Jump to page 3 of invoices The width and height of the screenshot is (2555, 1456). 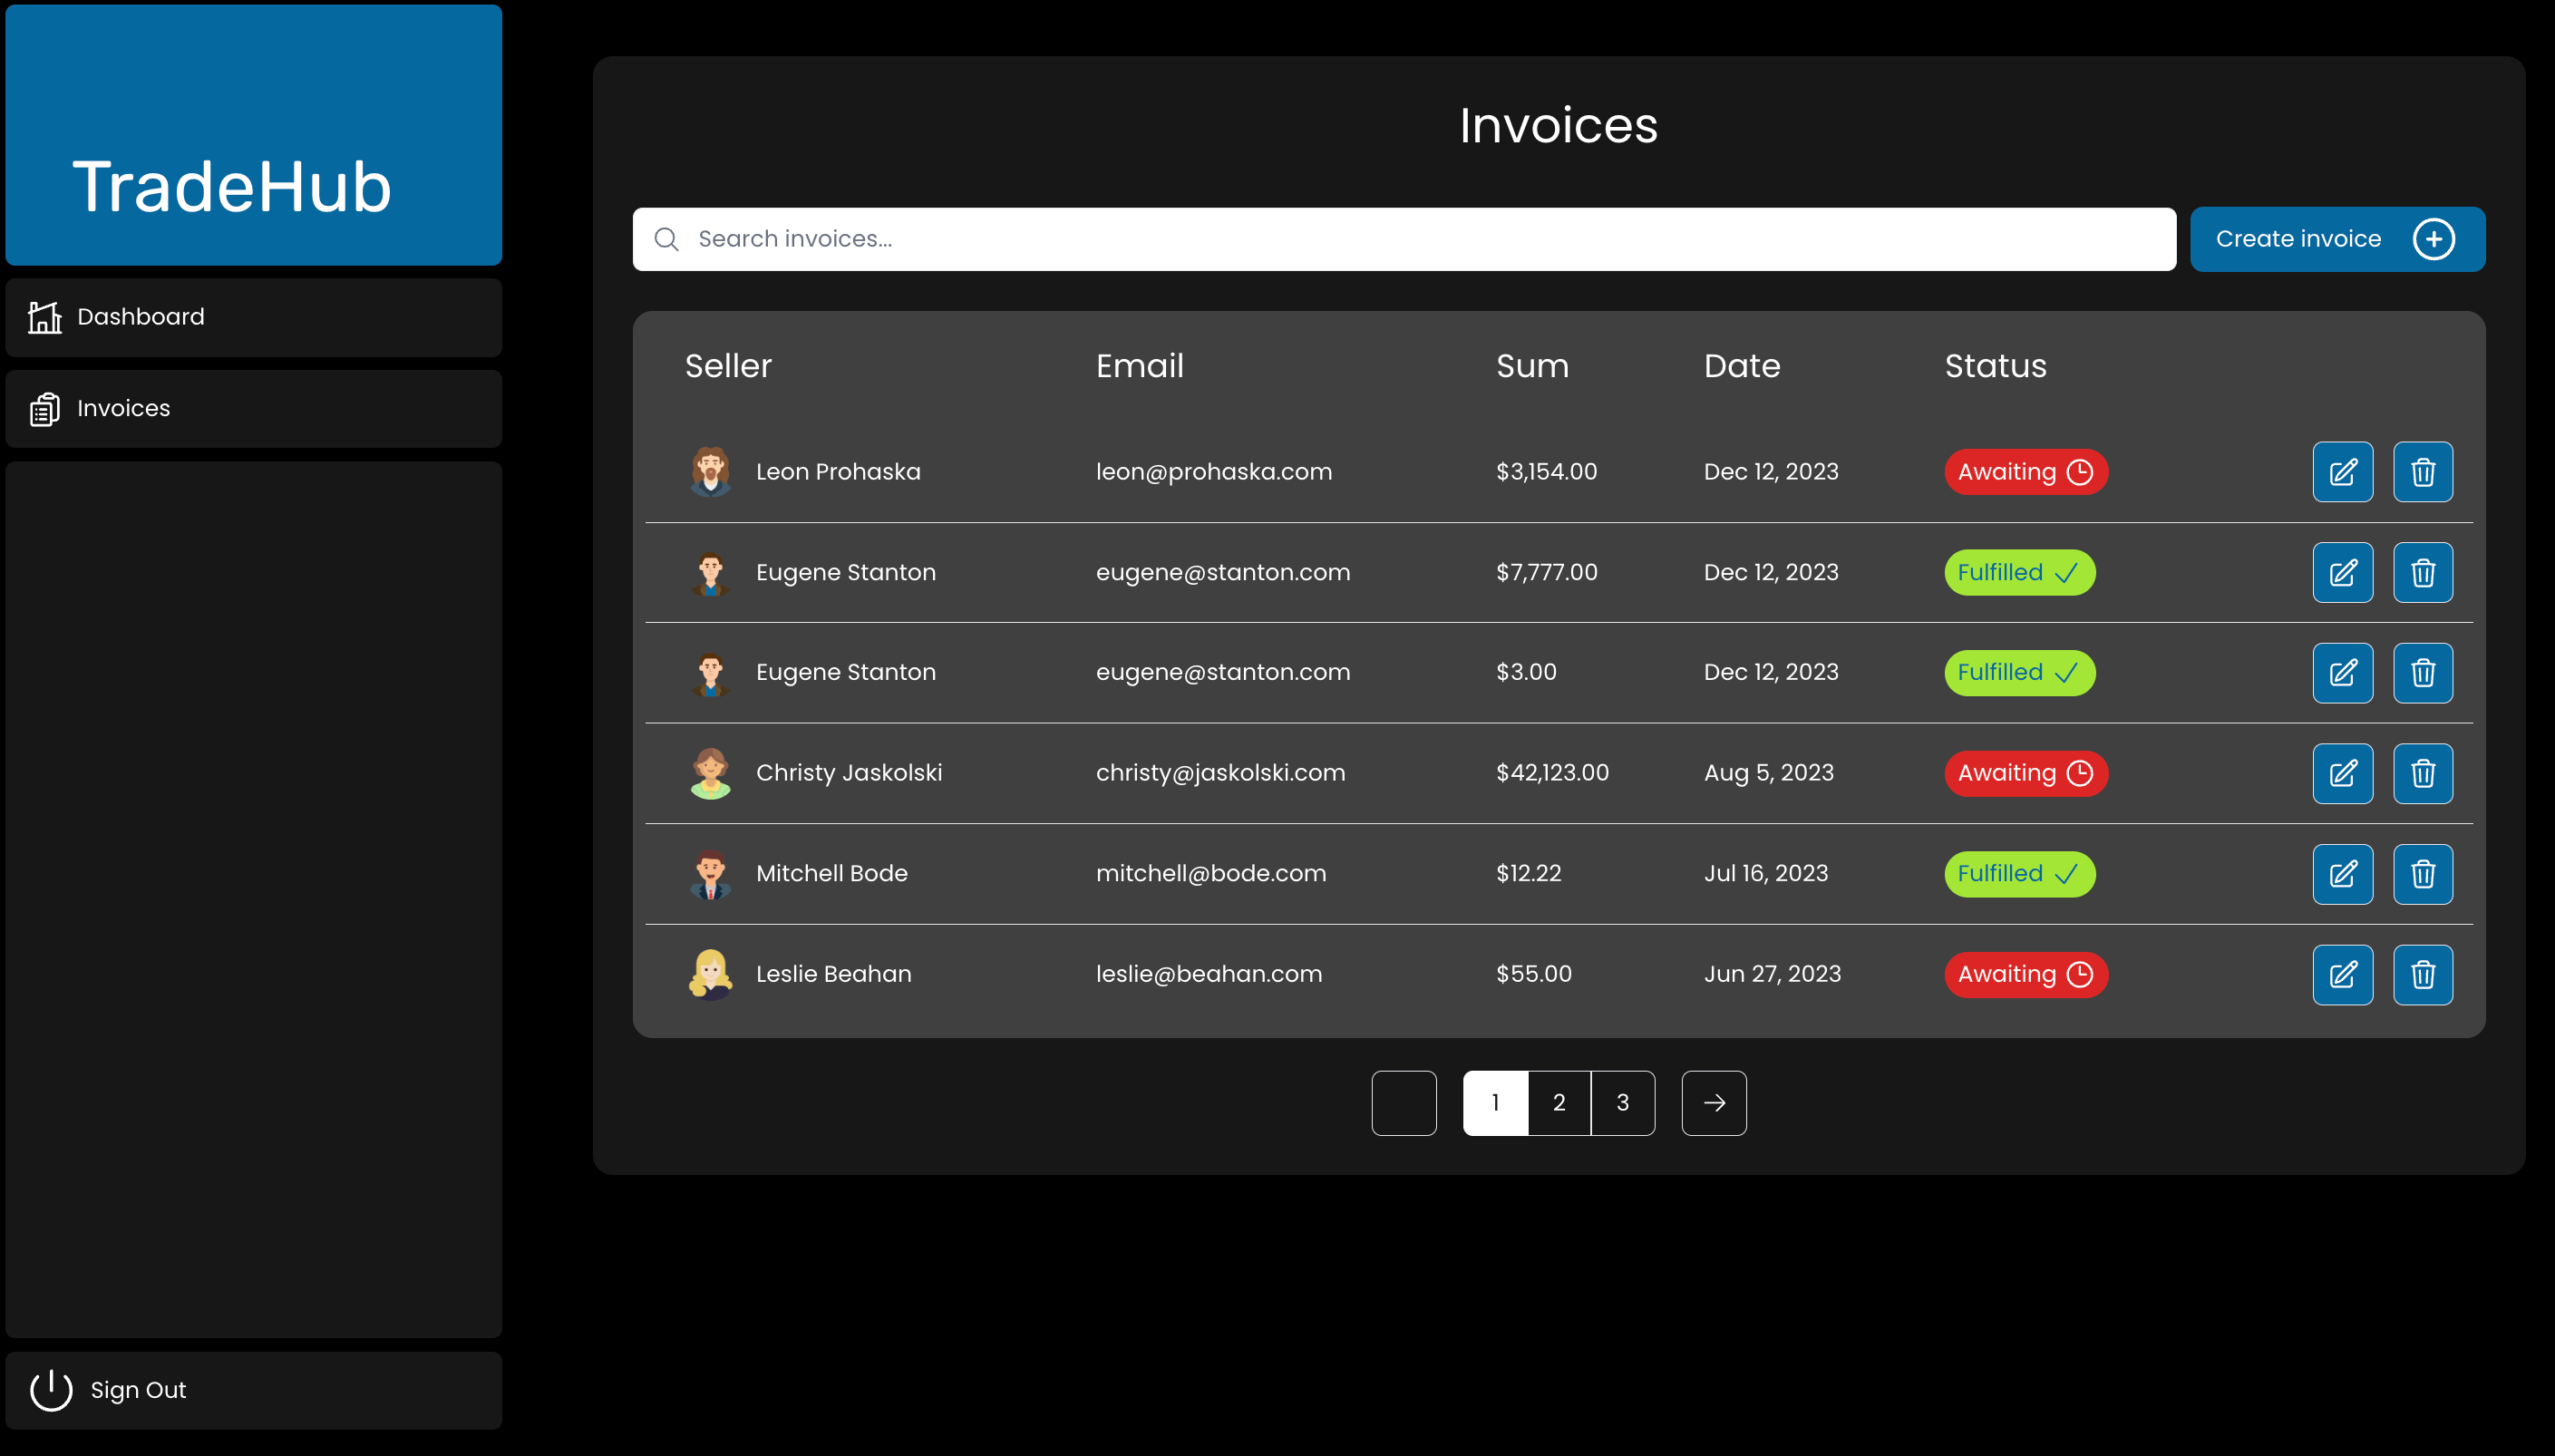pyautogui.click(x=1622, y=1102)
